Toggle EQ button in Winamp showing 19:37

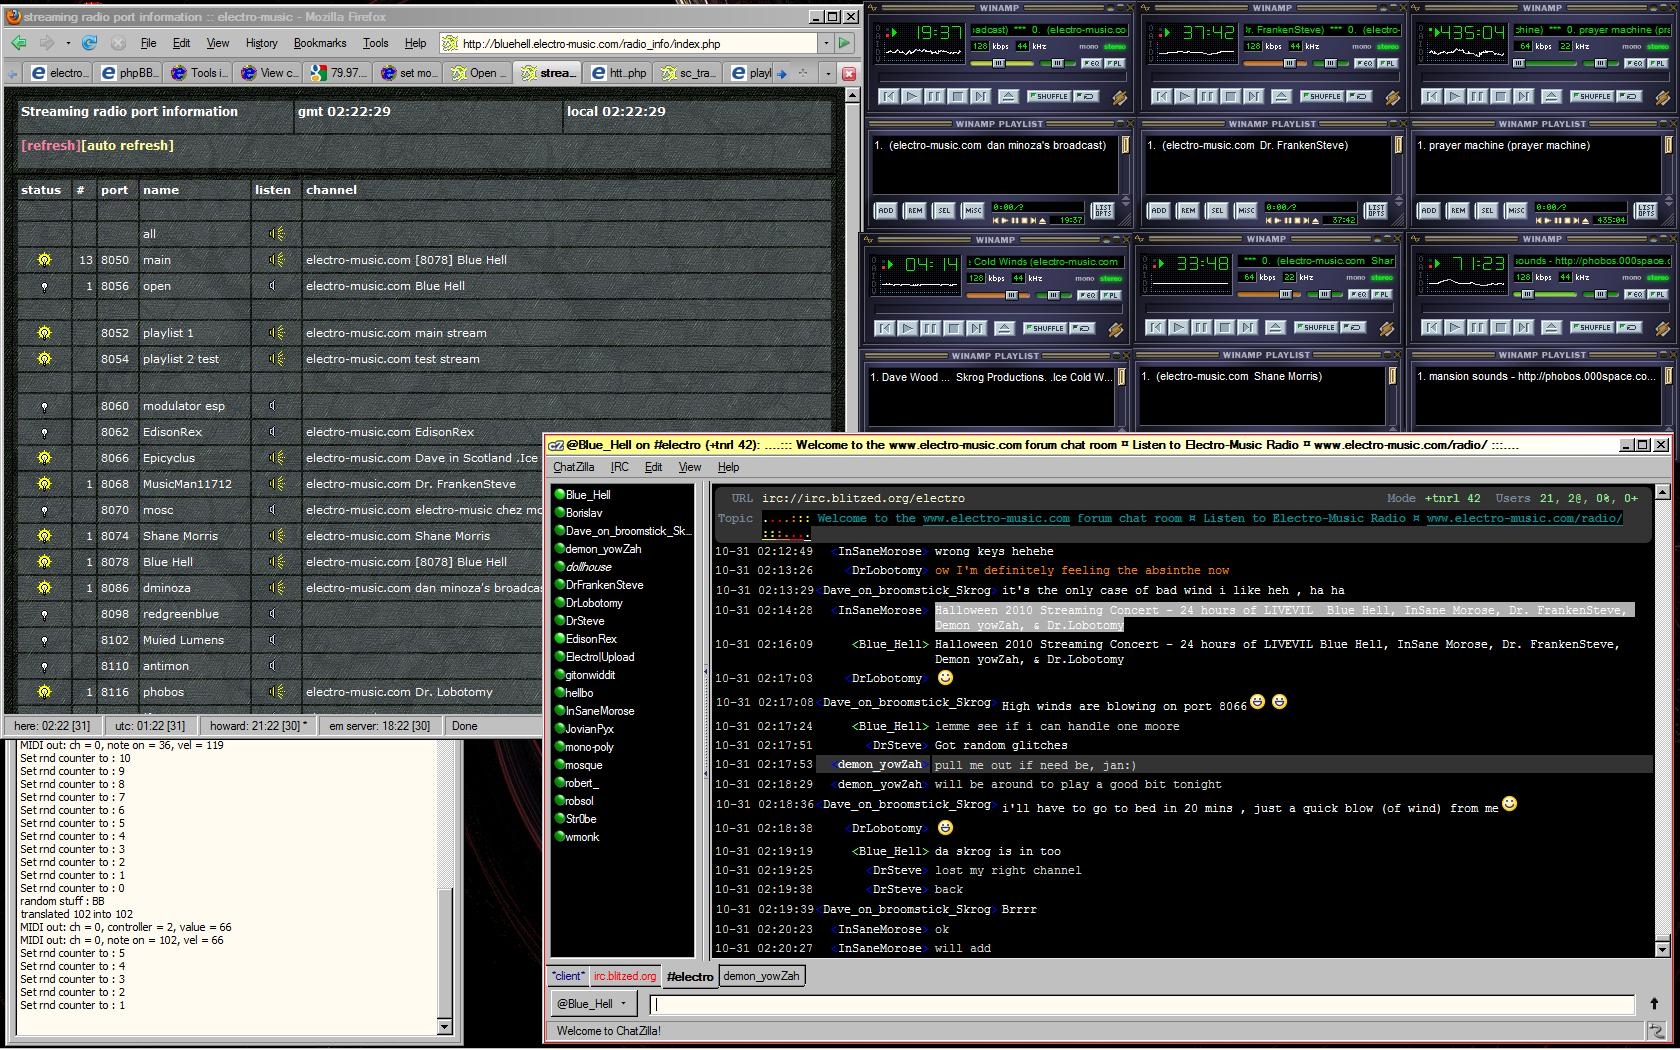coord(1091,63)
